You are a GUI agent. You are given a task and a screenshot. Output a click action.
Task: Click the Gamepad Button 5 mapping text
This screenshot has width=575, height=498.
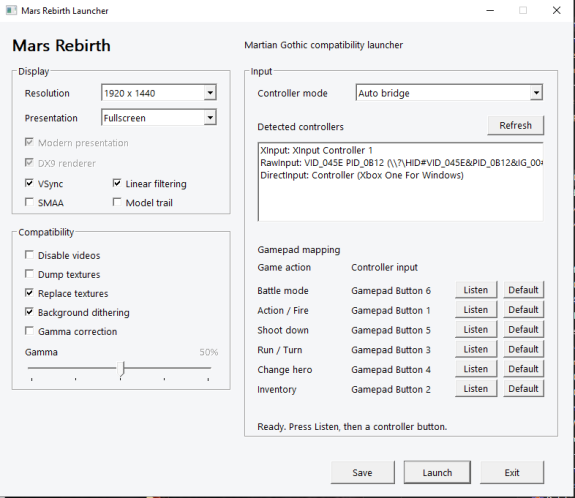point(391,330)
